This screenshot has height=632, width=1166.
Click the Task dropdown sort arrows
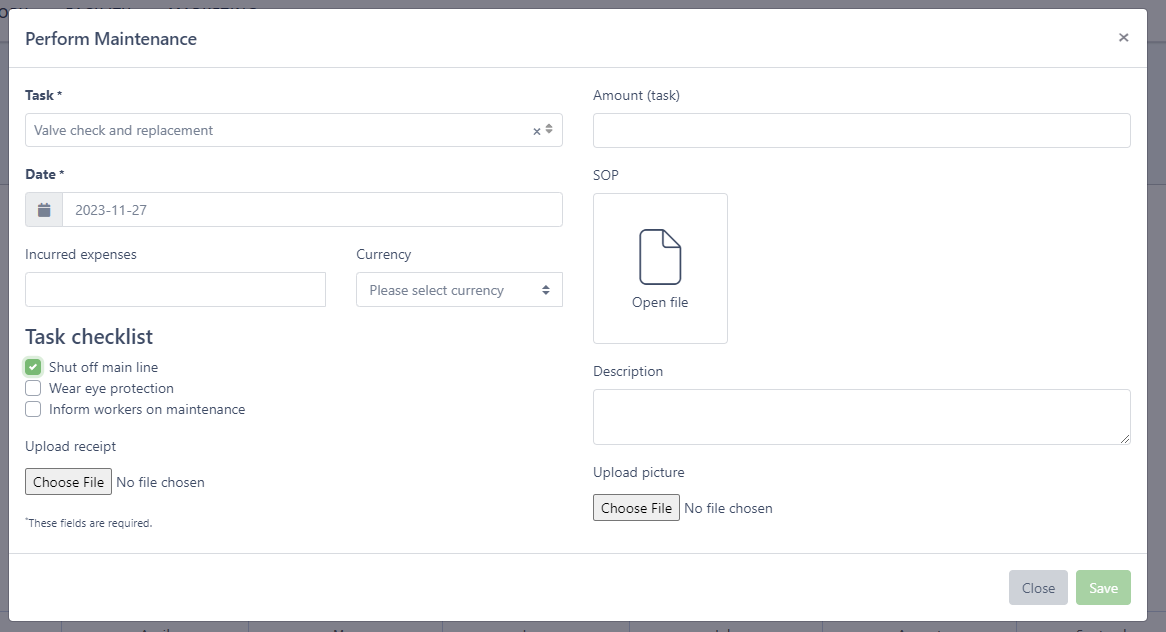click(x=549, y=130)
